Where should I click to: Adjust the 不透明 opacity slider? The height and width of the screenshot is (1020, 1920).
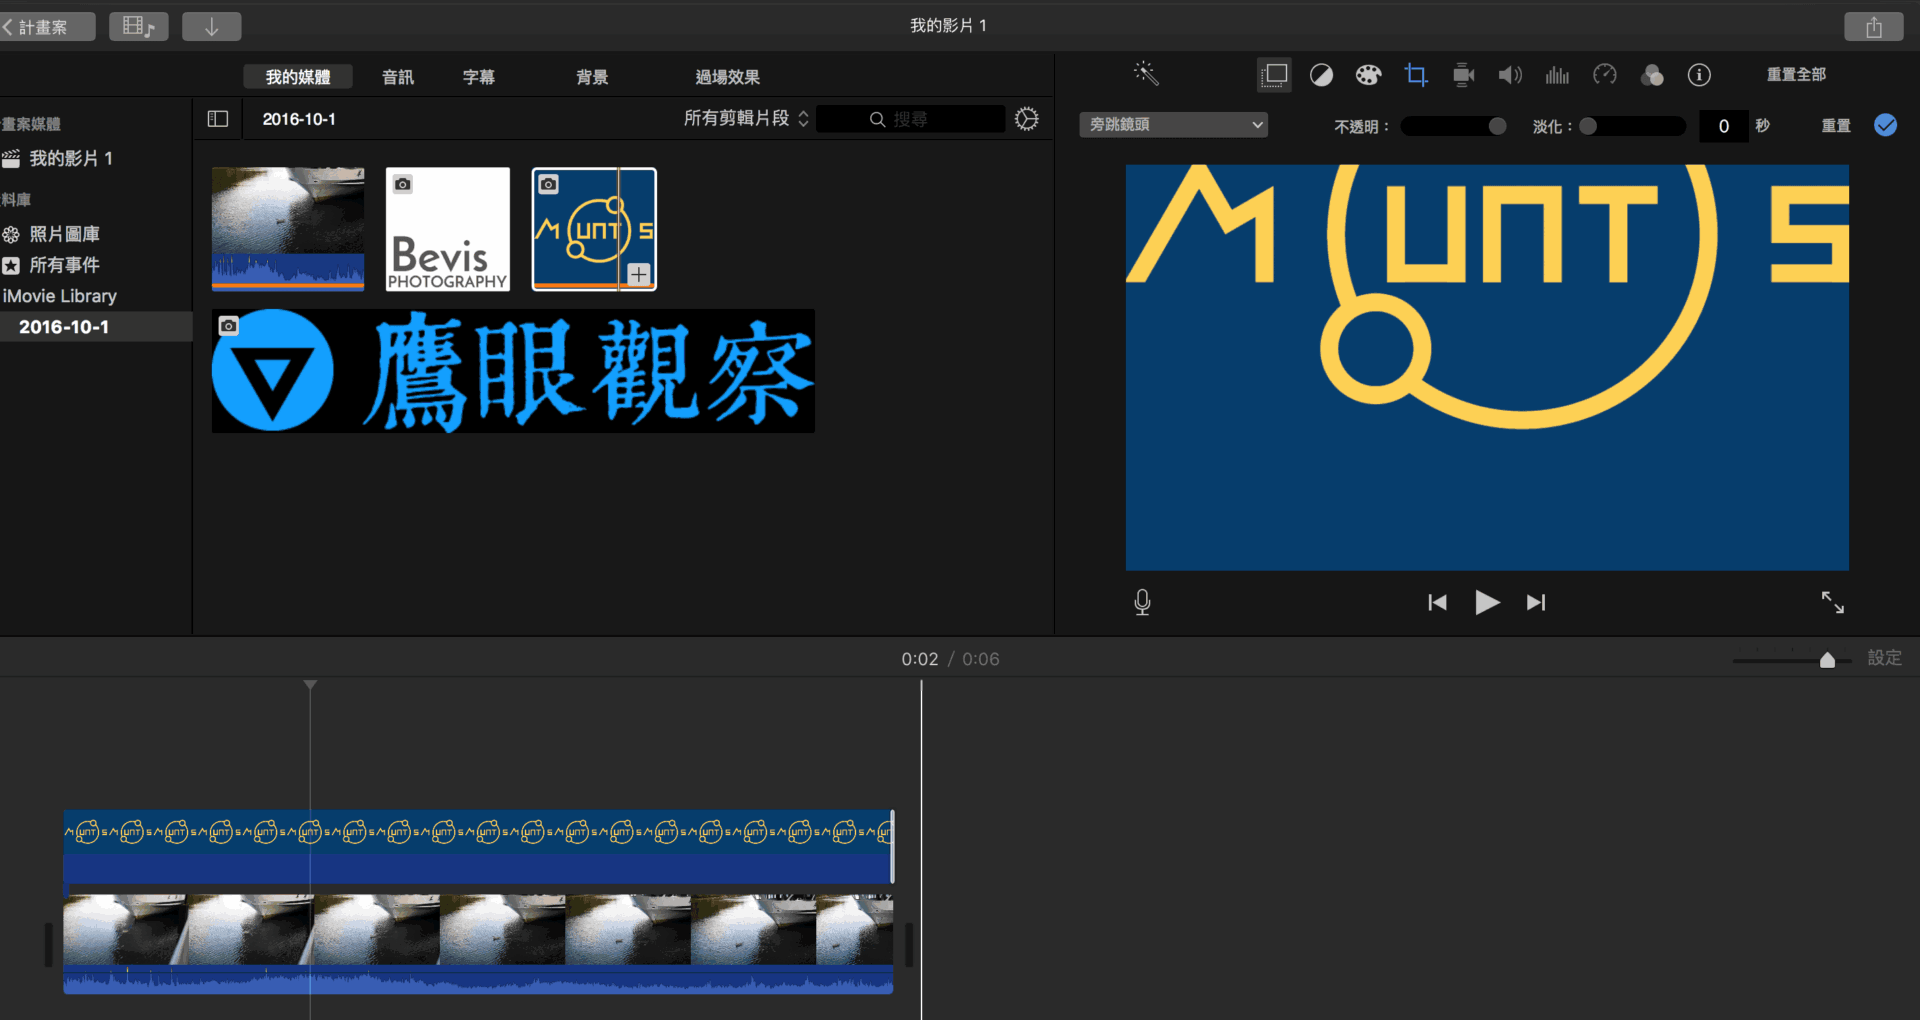point(1454,126)
